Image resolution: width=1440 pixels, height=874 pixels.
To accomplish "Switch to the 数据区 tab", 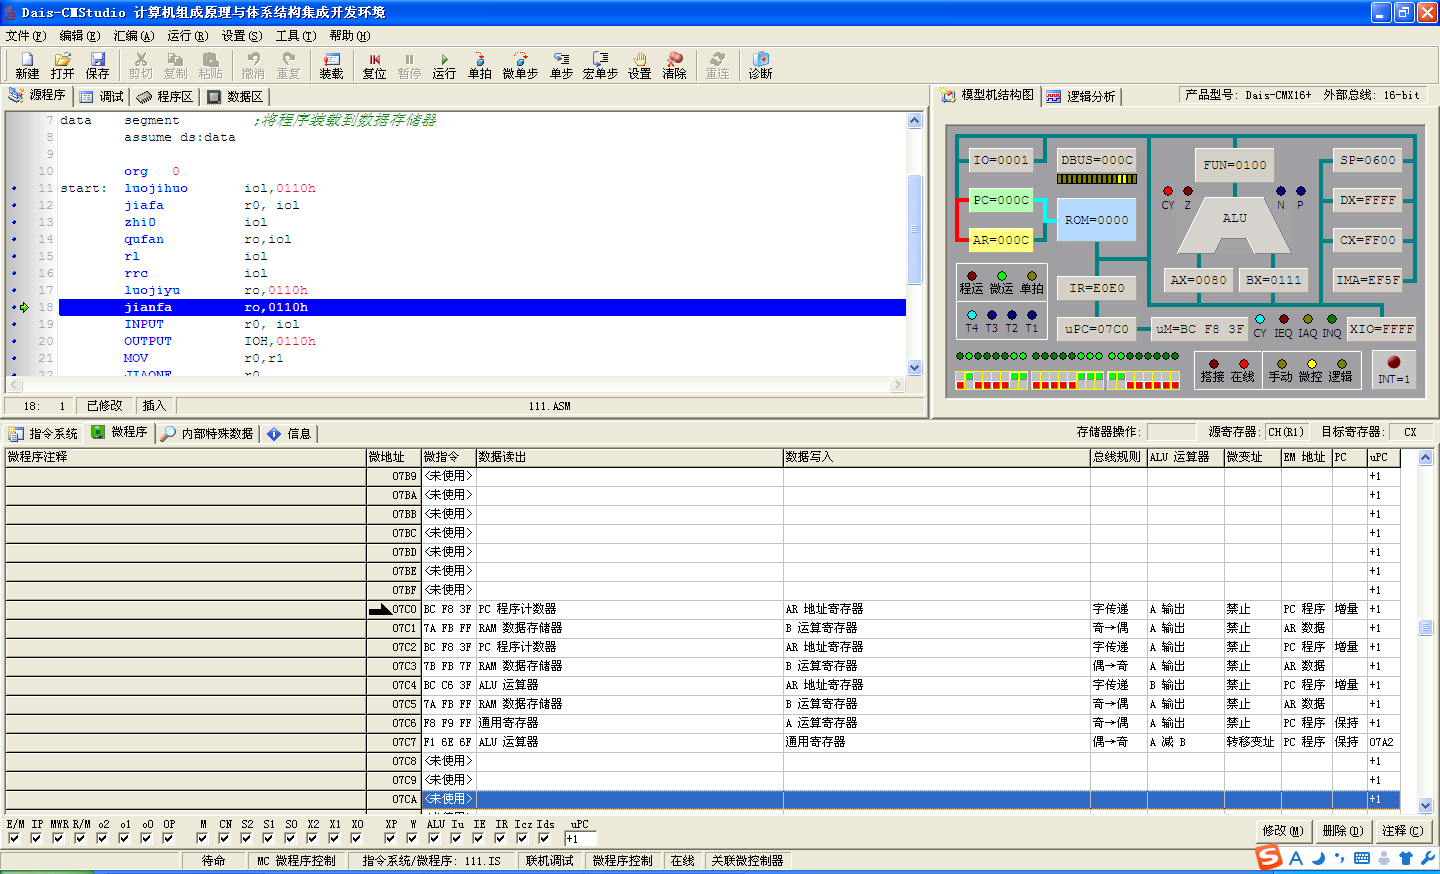I will tap(235, 96).
